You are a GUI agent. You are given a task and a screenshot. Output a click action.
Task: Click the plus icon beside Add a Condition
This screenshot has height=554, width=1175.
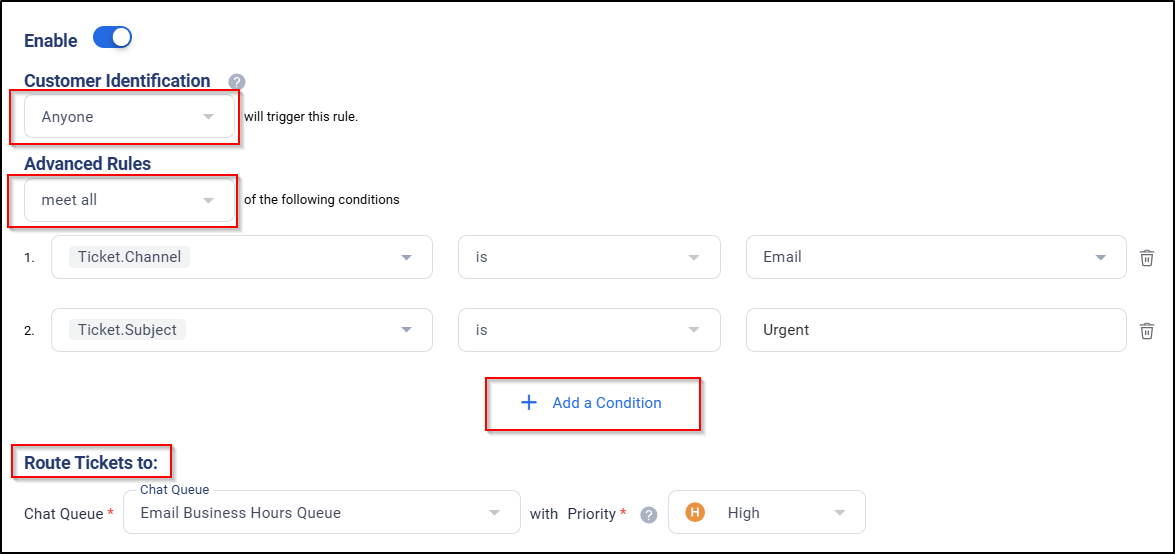529,403
